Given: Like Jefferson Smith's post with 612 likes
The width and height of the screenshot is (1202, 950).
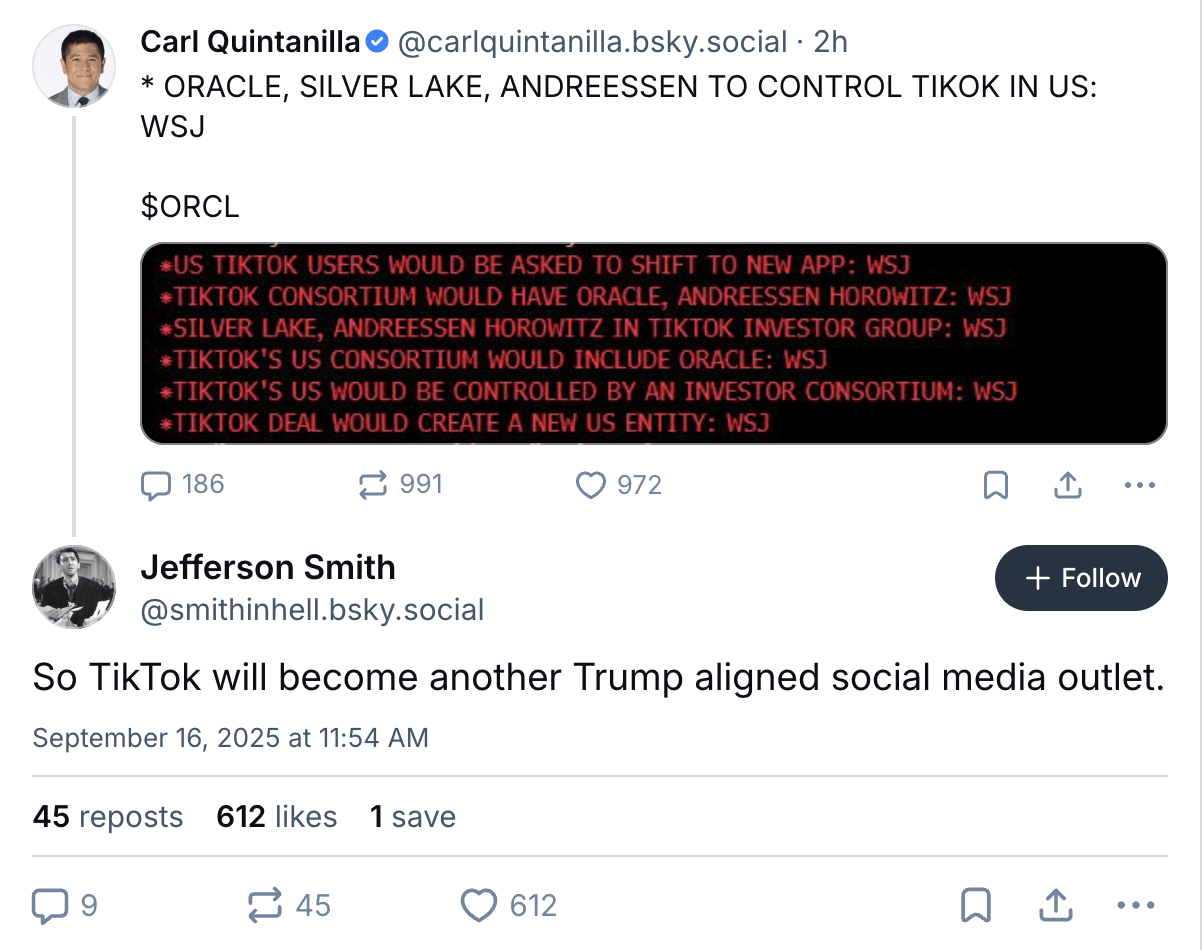Looking at the screenshot, I should tap(479, 906).
